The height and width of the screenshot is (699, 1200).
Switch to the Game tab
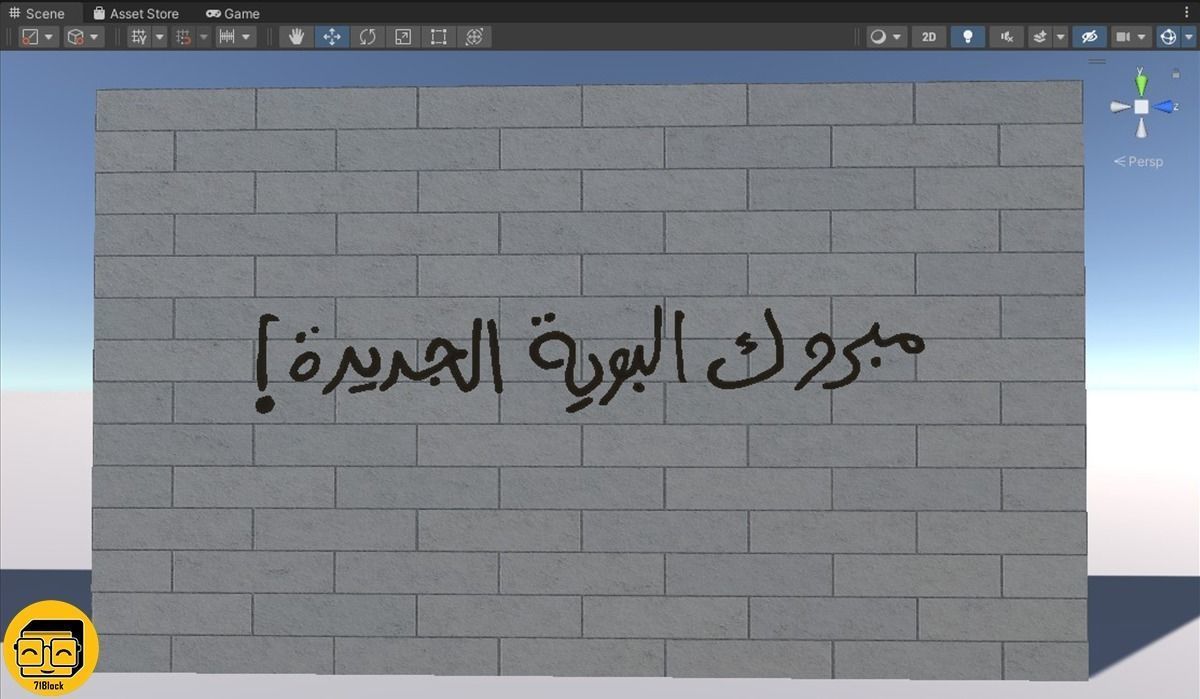(x=233, y=14)
